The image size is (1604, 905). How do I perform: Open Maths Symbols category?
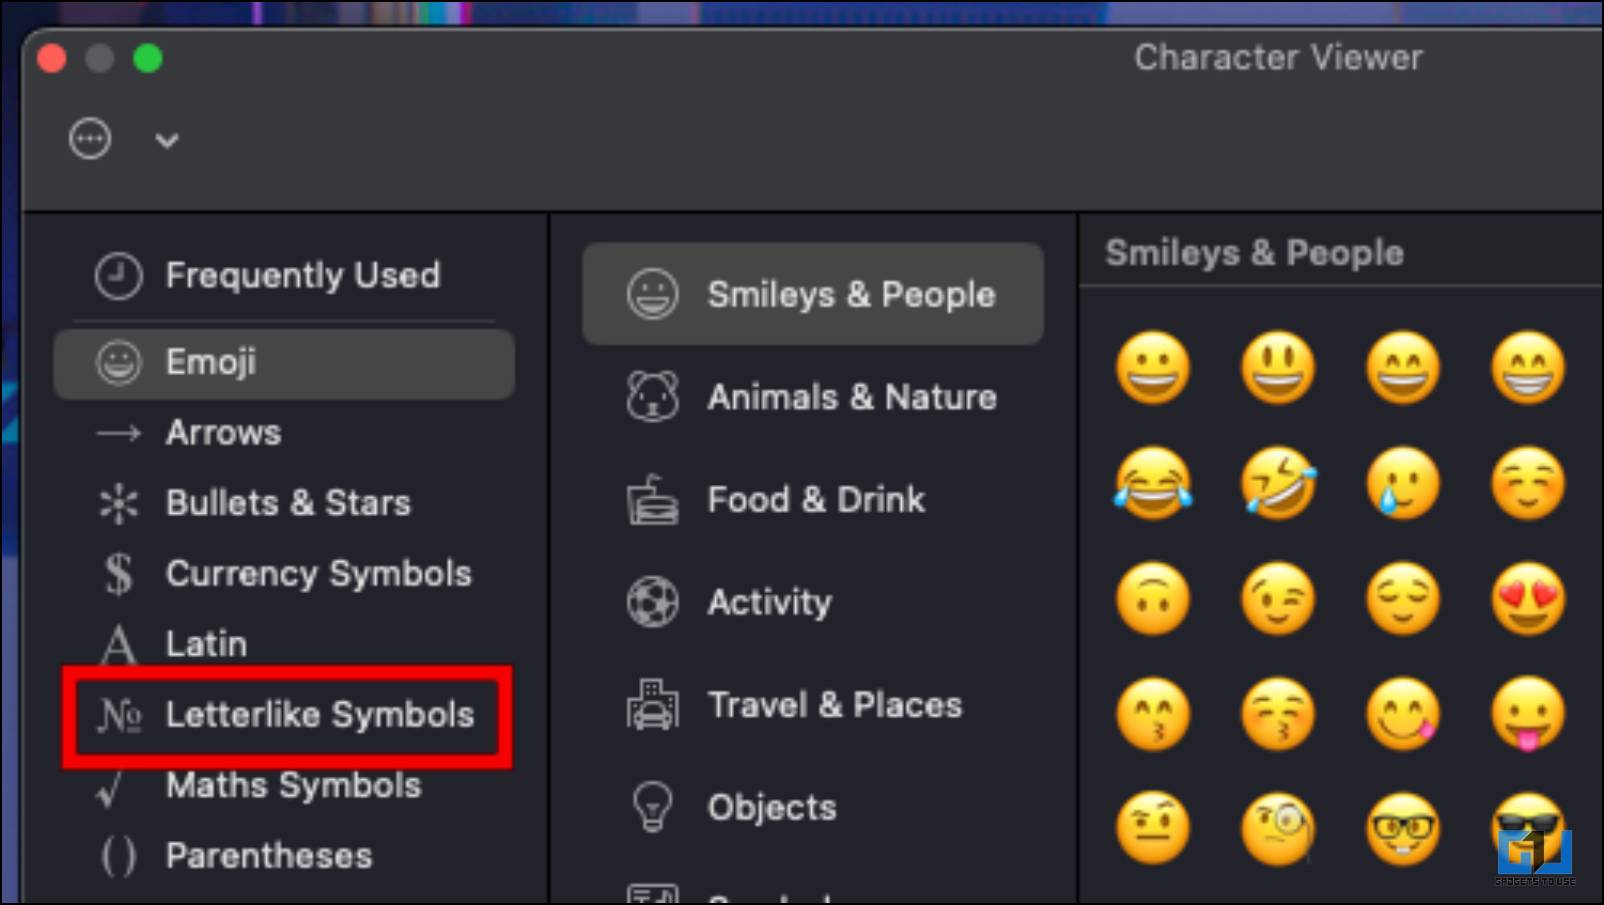(284, 786)
